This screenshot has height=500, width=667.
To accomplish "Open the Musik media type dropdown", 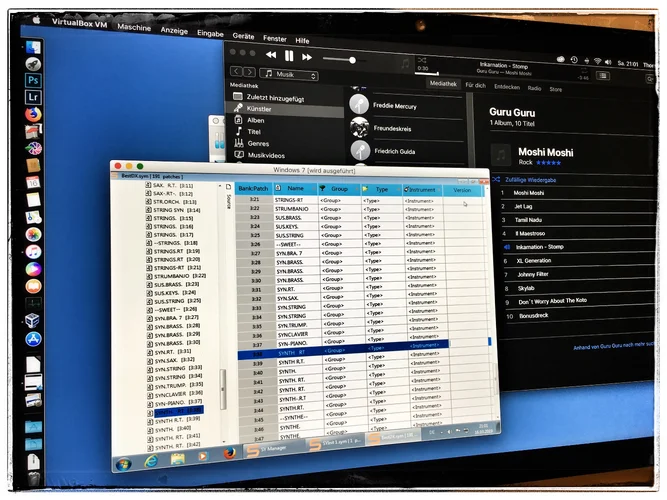I will pyautogui.click(x=289, y=74).
